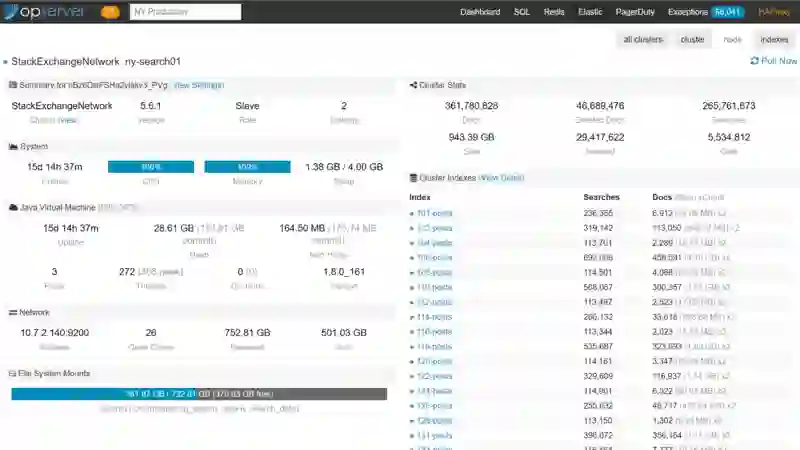
Task: Click the Memory usage bar
Action: [x=247, y=167]
